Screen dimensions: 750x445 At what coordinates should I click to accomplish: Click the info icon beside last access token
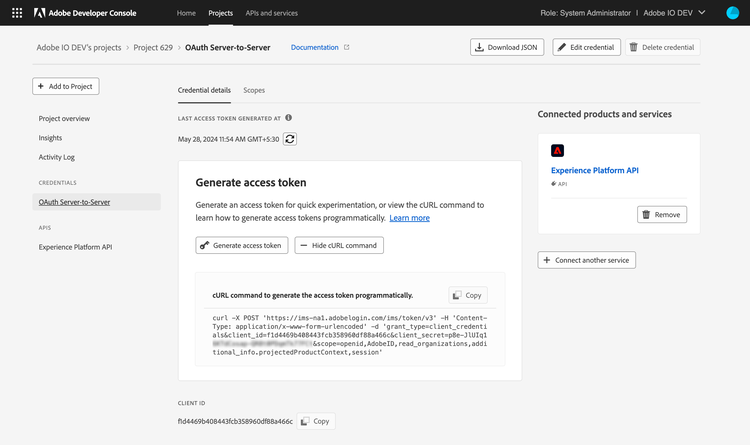[x=289, y=117]
